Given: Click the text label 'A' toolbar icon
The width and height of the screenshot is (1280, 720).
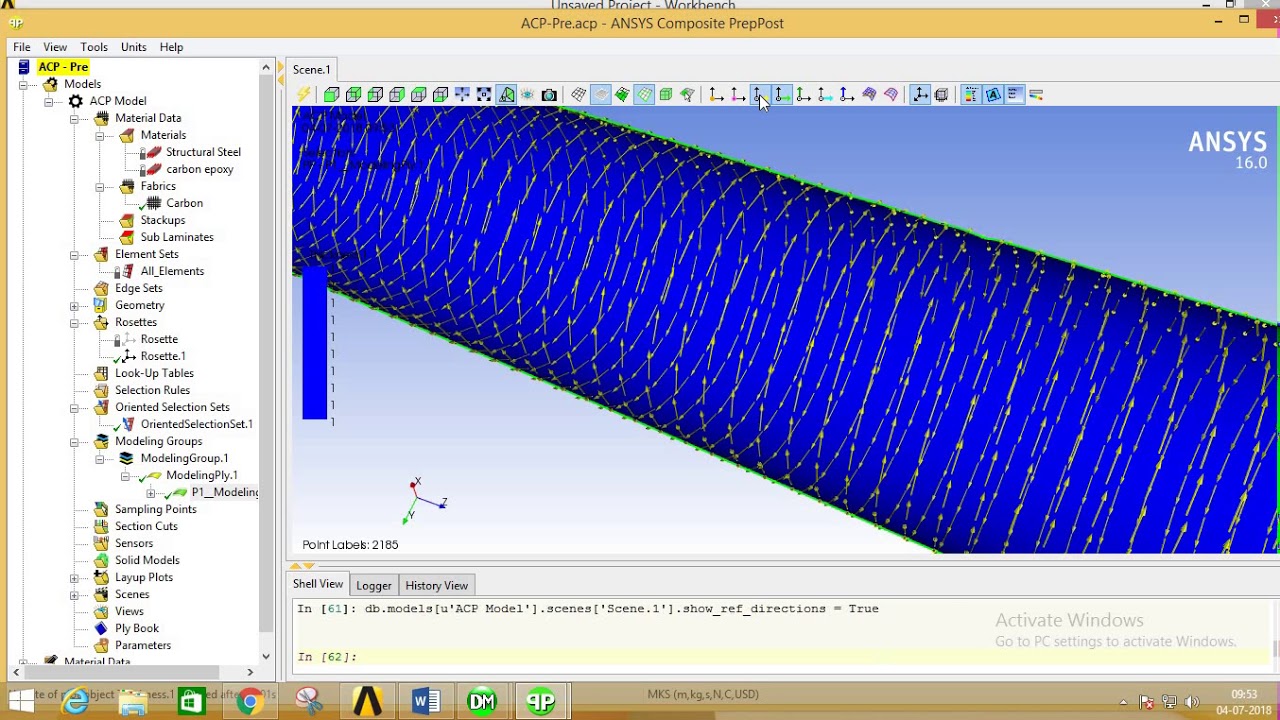Looking at the screenshot, I should tap(993, 95).
